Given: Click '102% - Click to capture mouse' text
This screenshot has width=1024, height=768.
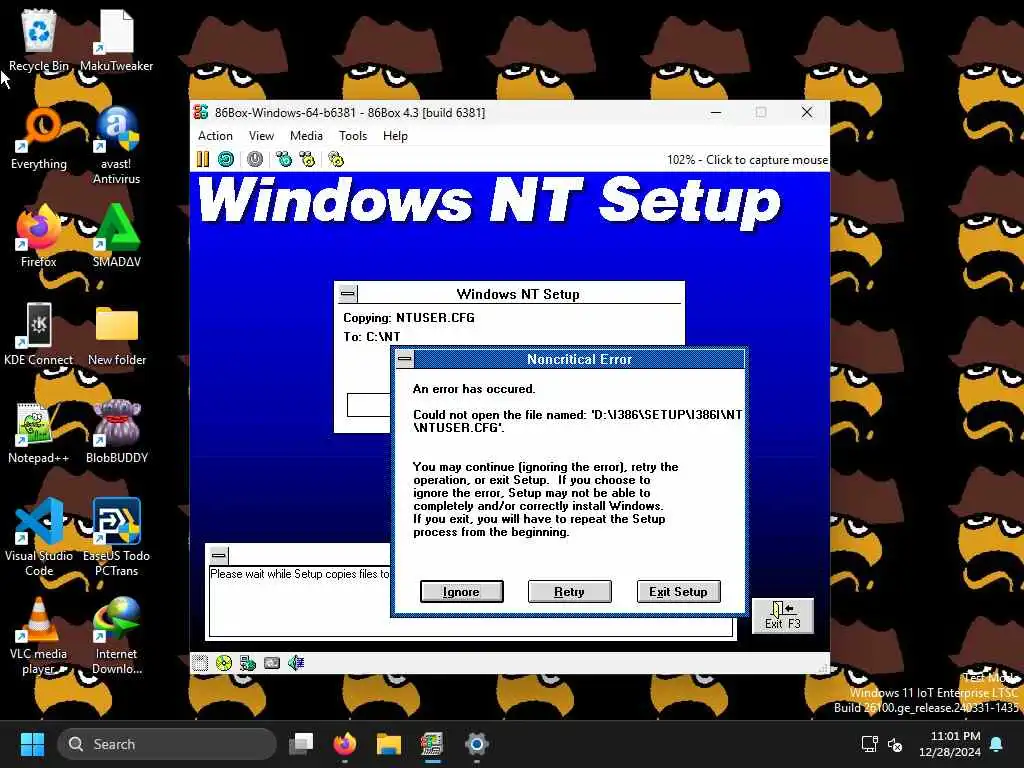Looking at the screenshot, I should [x=747, y=160].
